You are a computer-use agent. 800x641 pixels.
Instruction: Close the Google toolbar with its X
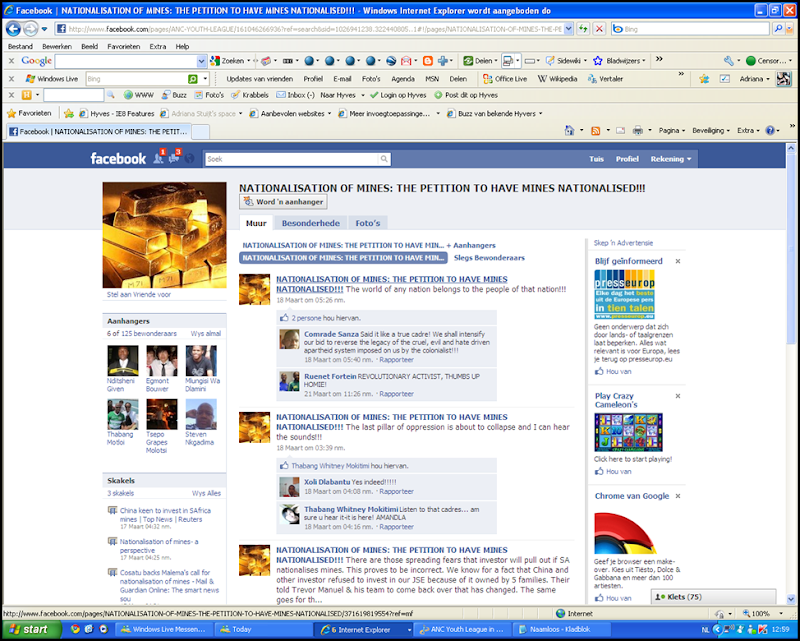(x=11, y=61)
